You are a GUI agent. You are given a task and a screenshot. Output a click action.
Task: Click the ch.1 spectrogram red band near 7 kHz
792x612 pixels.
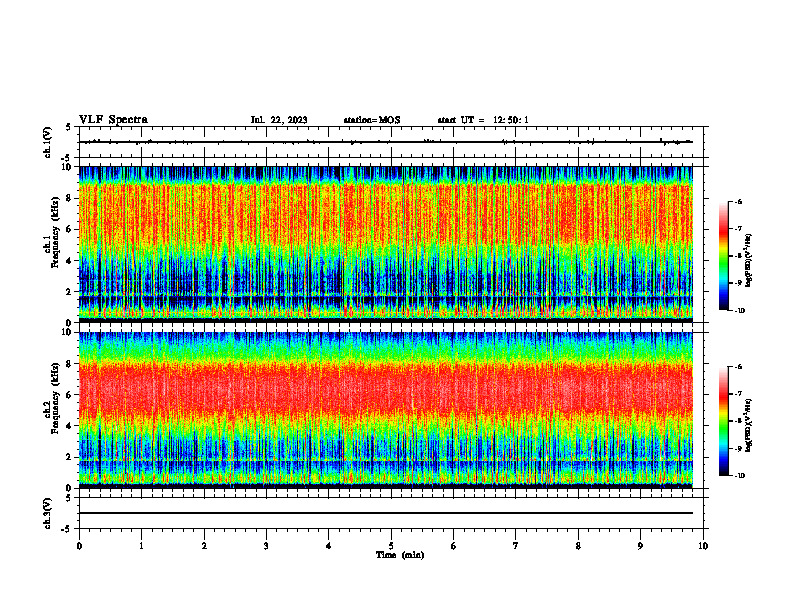click(x=386, y=214)
